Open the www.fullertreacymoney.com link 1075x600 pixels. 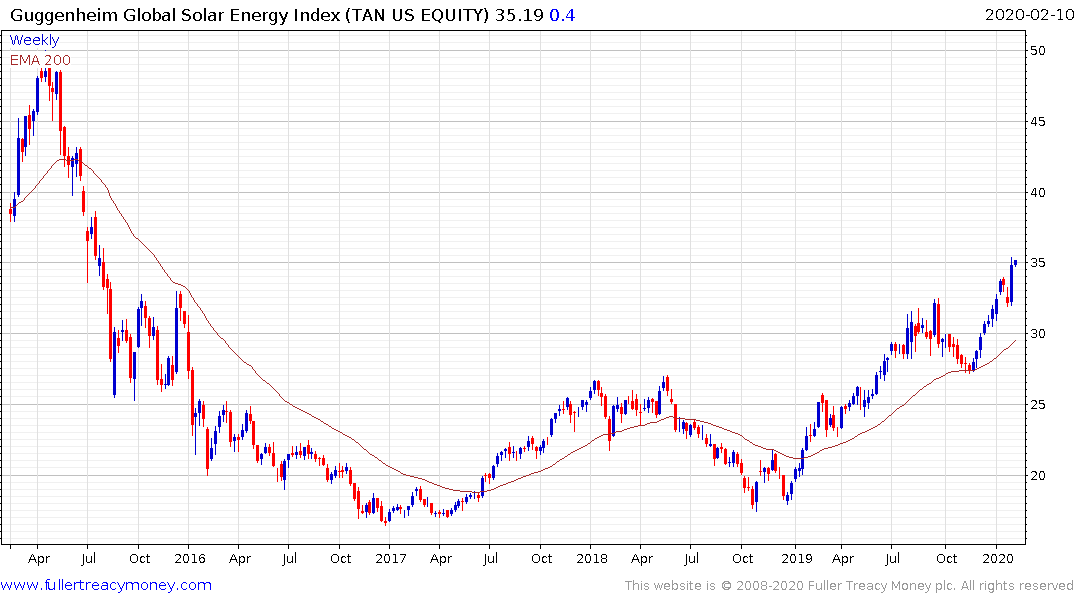tap(106, 585)
